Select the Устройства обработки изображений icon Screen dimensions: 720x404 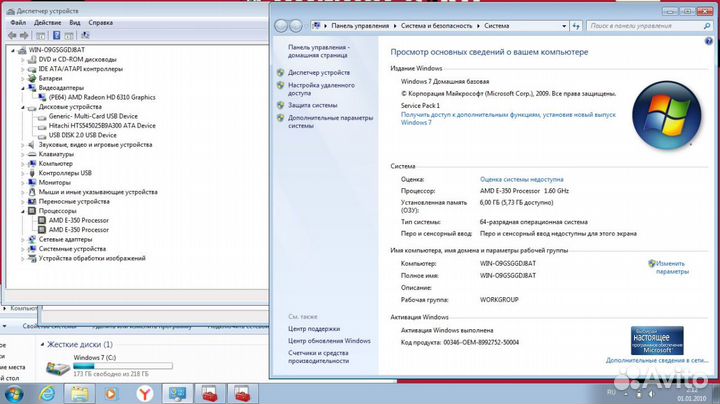coord(32,258)
